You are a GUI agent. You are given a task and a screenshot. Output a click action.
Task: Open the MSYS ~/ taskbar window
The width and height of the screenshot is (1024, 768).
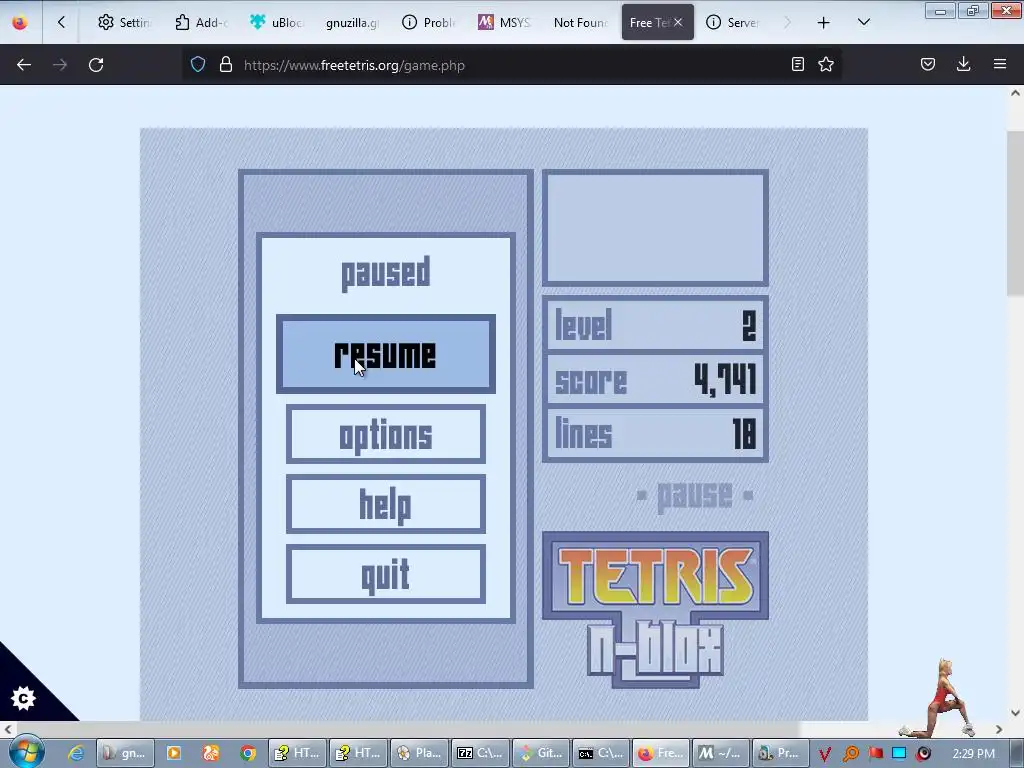tap(720, 754)
